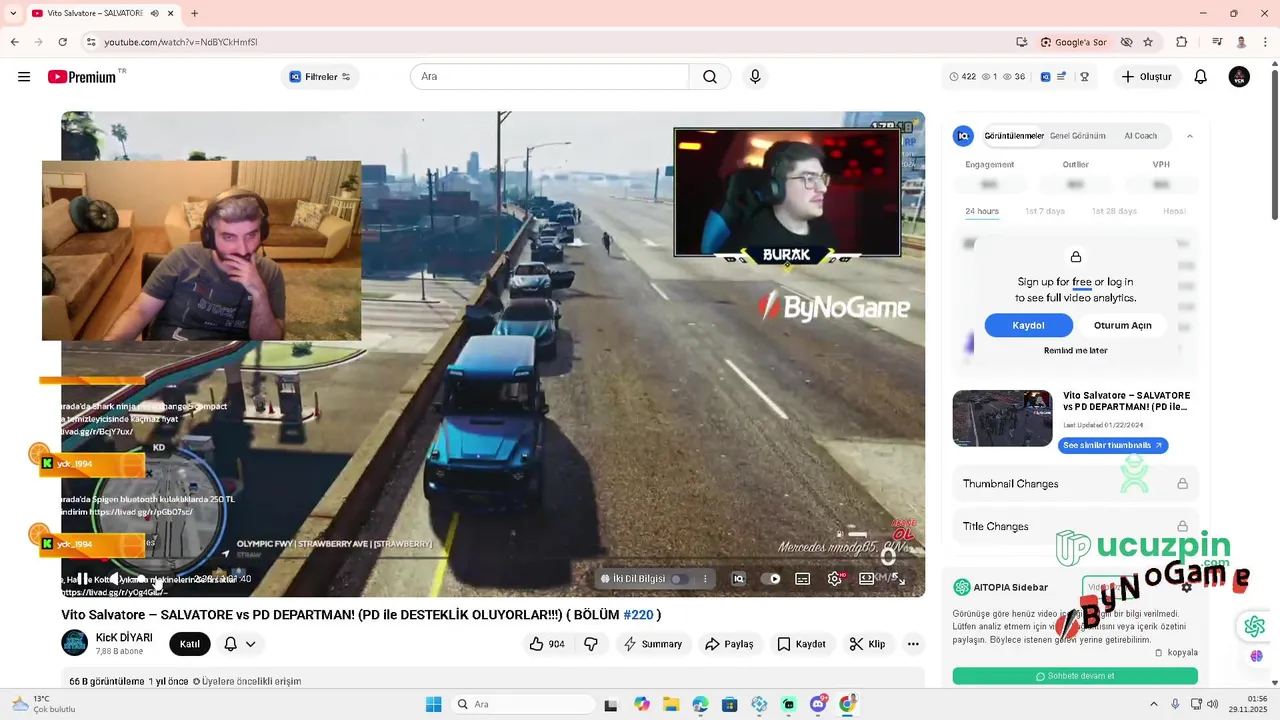Select the 1st 7 days tab
The width and height of the screenshot is (1280, 720).
(1045, 211)
